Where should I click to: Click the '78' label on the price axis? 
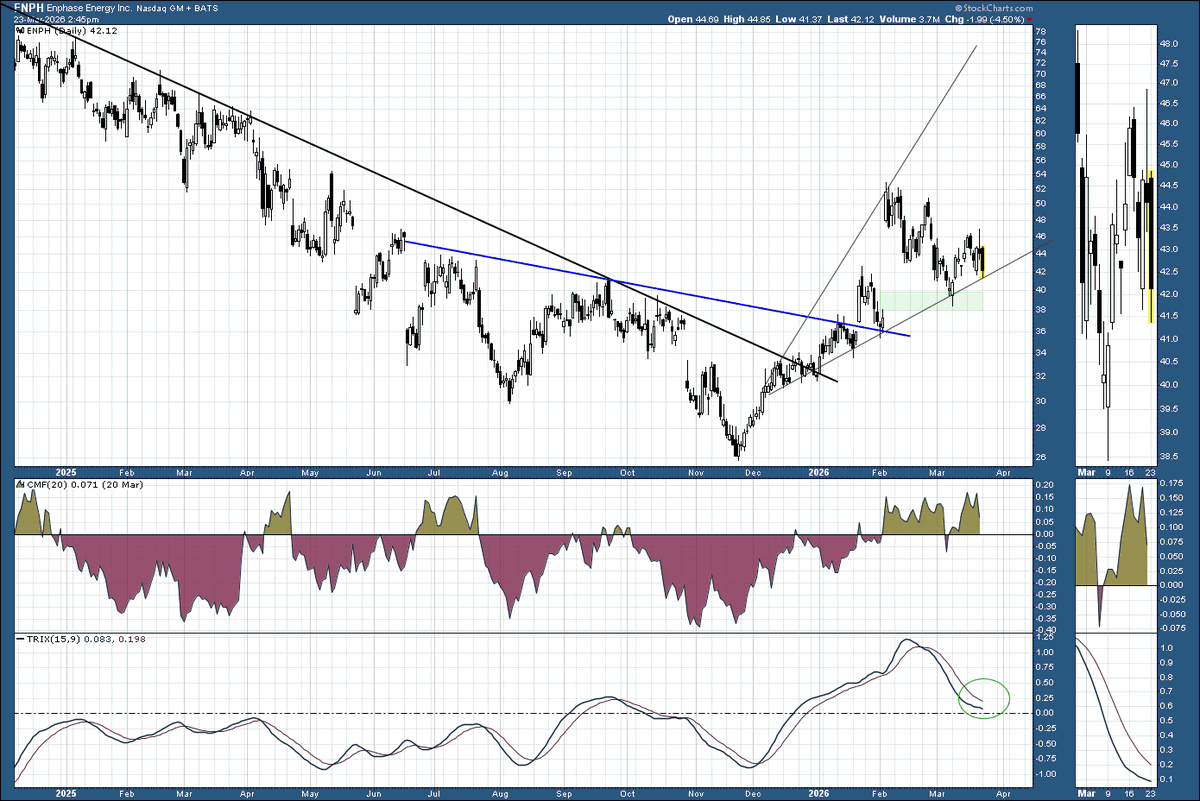pos(1041,31)
